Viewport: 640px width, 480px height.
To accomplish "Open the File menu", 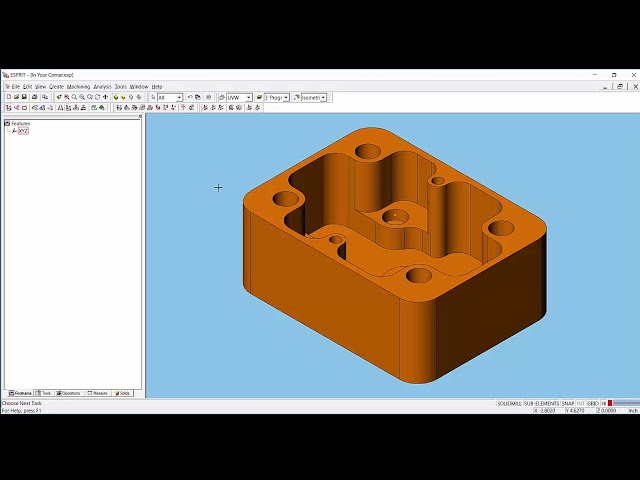I will tap(16, 87).
